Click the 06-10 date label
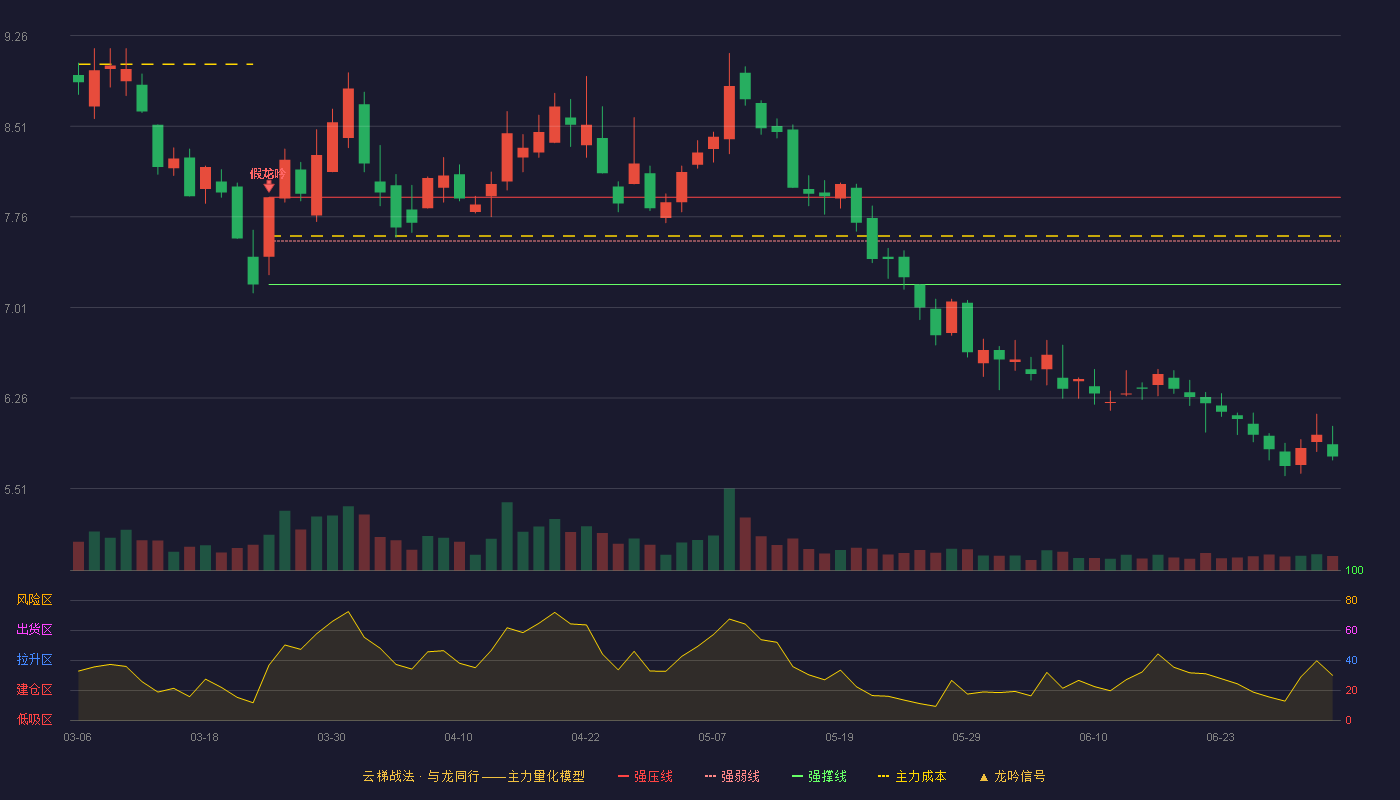Image resolution: width=1400 pixels, height=800 pixels. [1093, 737]
